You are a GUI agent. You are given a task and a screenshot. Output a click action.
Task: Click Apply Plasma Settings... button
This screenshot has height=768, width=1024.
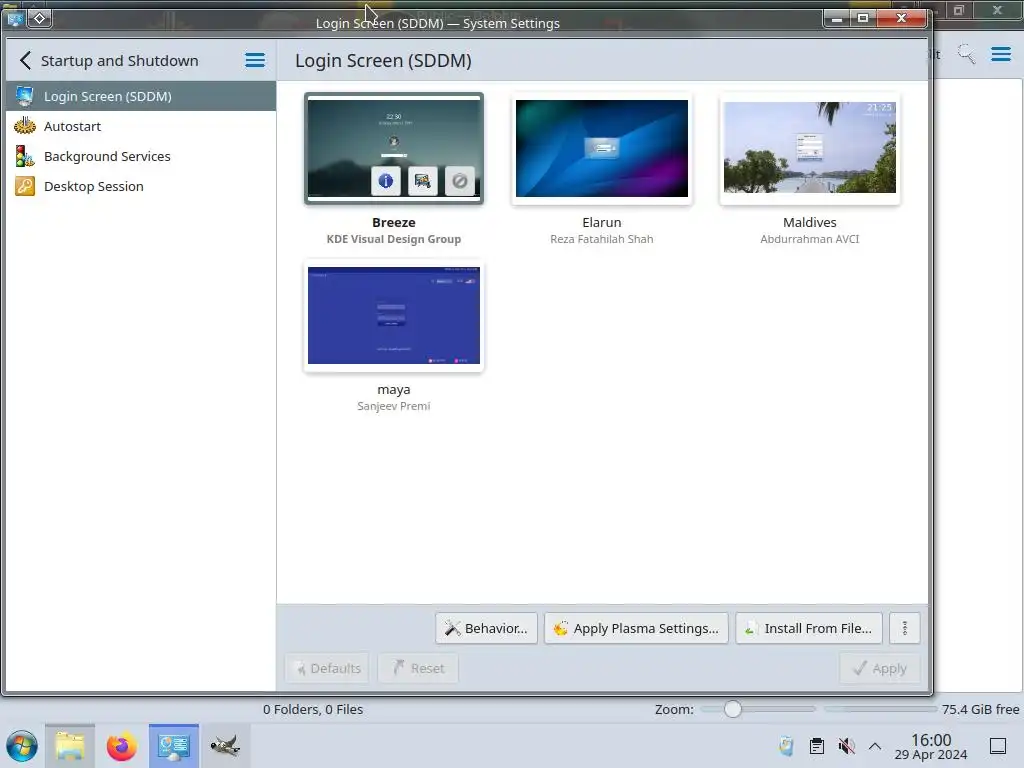tap(636, 628)
